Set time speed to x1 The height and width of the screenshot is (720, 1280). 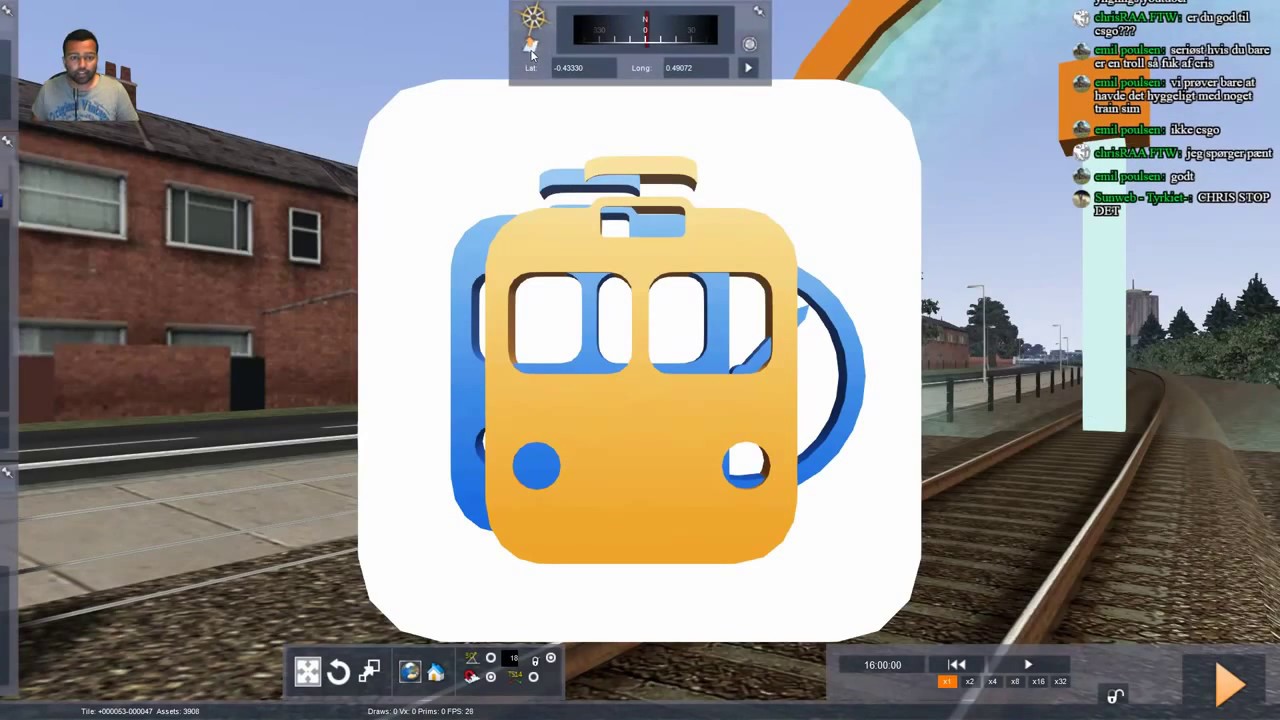point(947,682)
